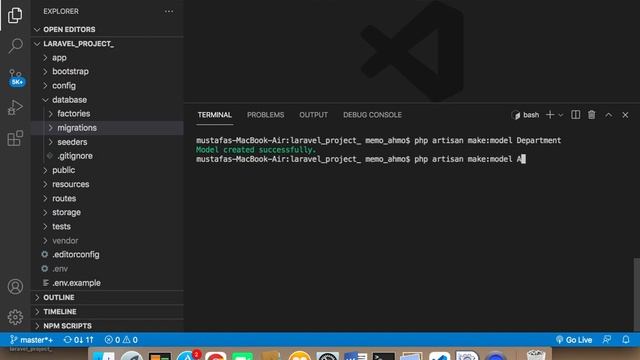This screenshot has width=640, height=360.
Task: Expand the factories folder
Action: pos(108,113)
